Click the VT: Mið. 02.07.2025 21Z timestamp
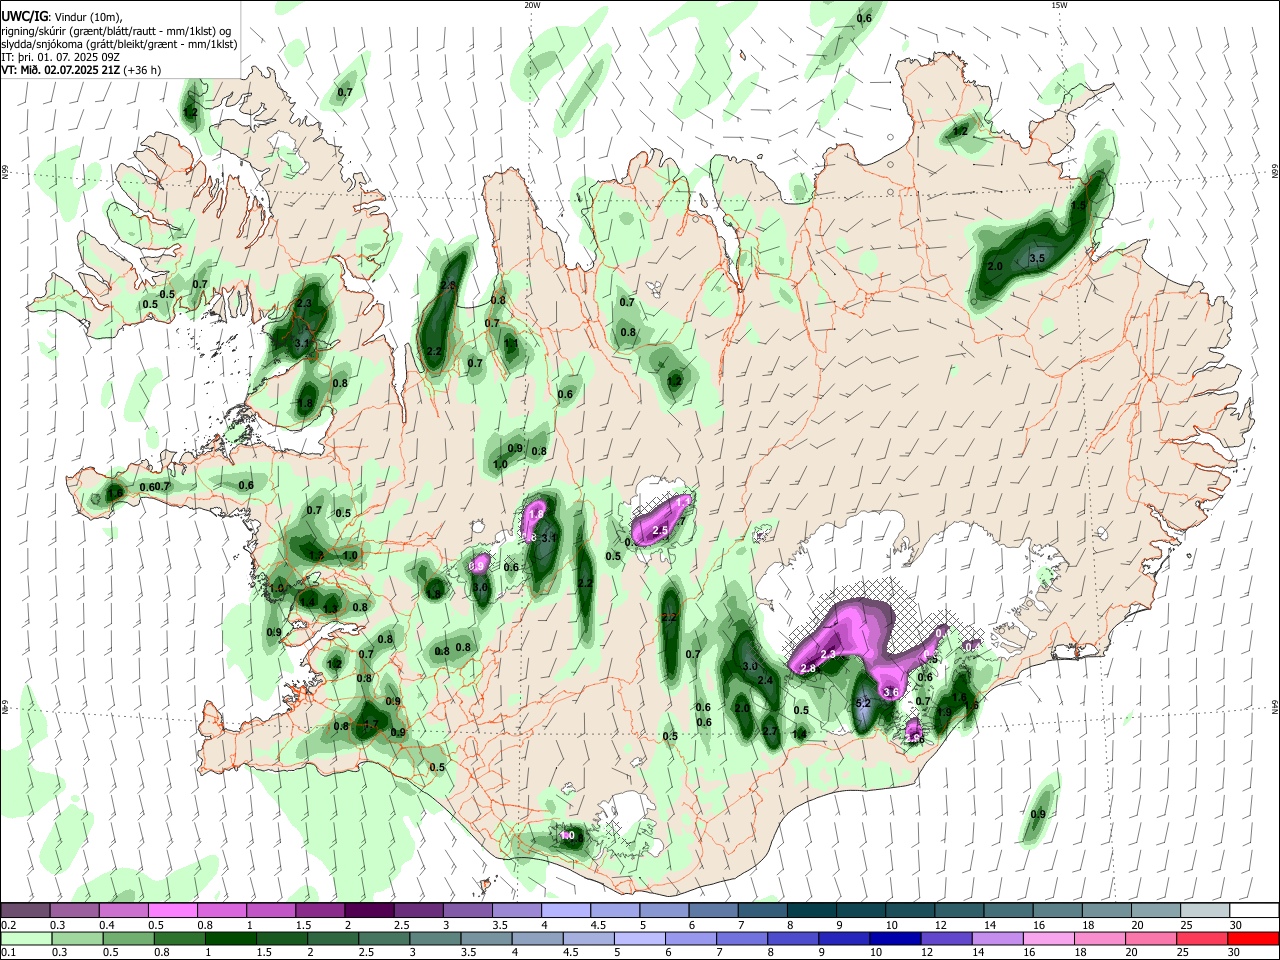Screen dimensions: 1280x960 60,70
